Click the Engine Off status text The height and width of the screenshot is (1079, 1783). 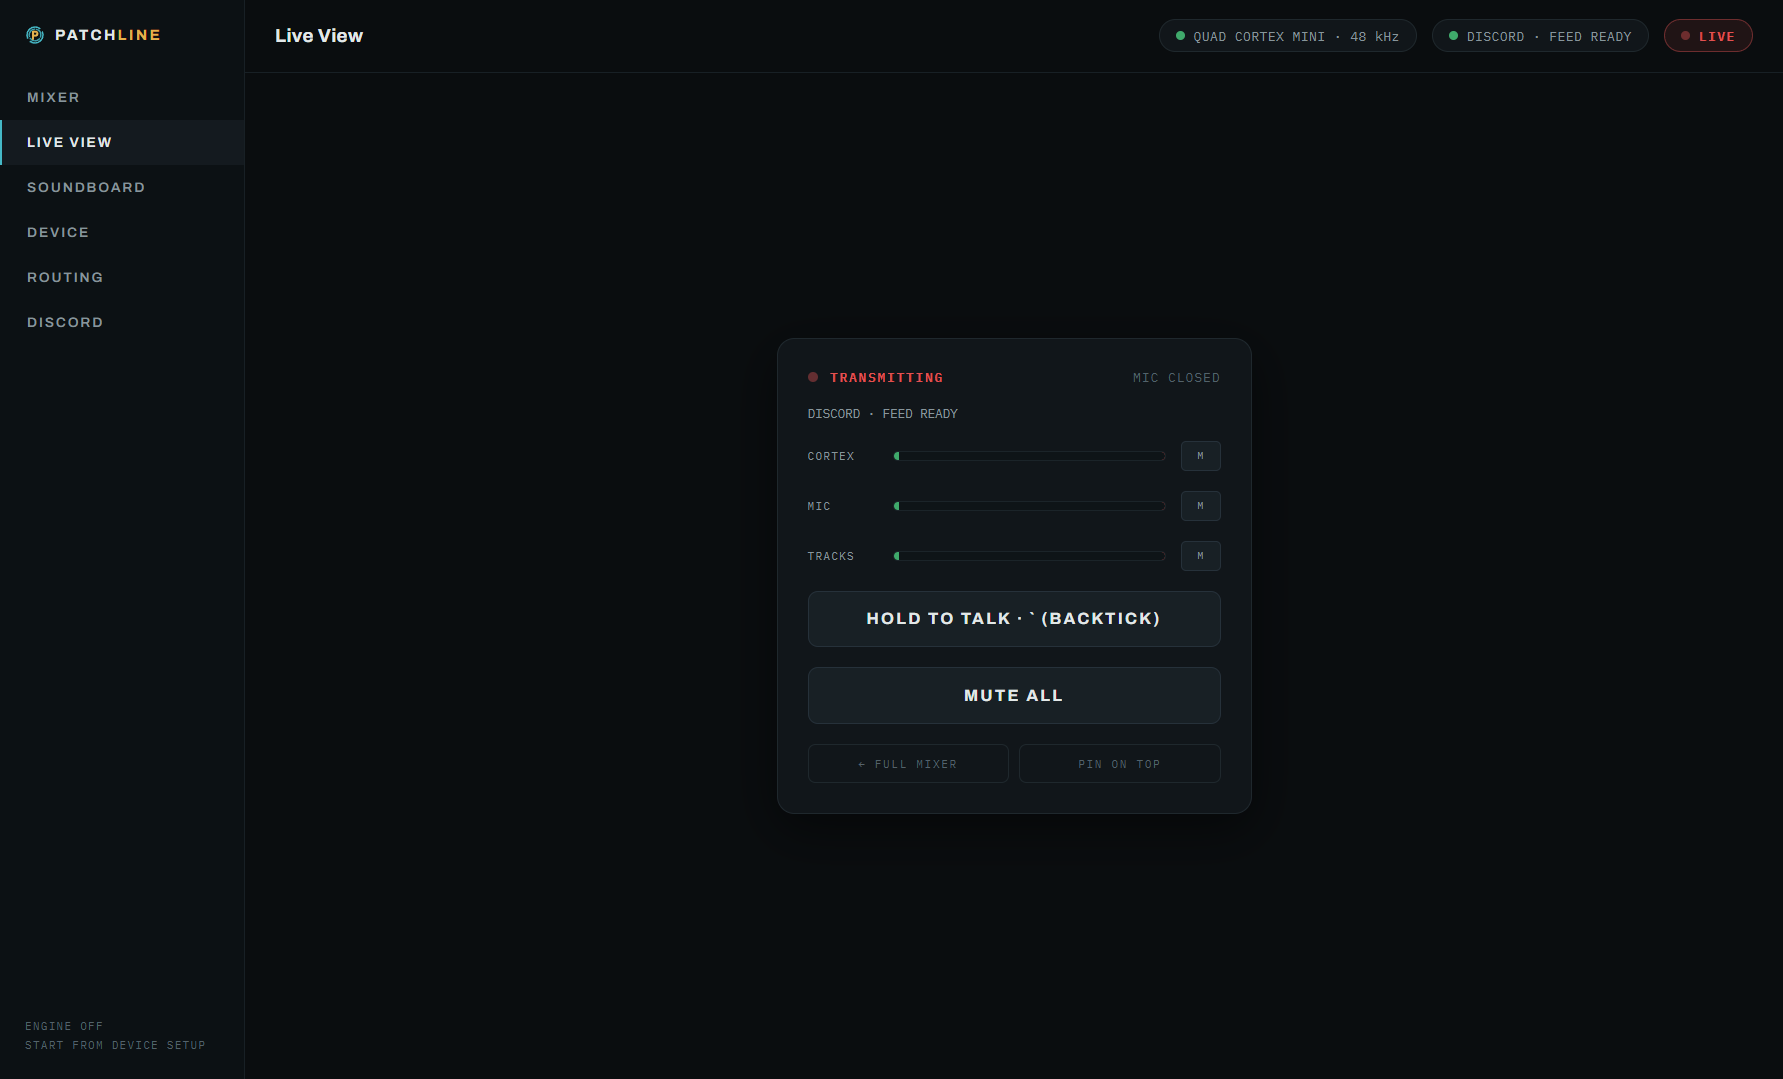[x=64, y=1026]
